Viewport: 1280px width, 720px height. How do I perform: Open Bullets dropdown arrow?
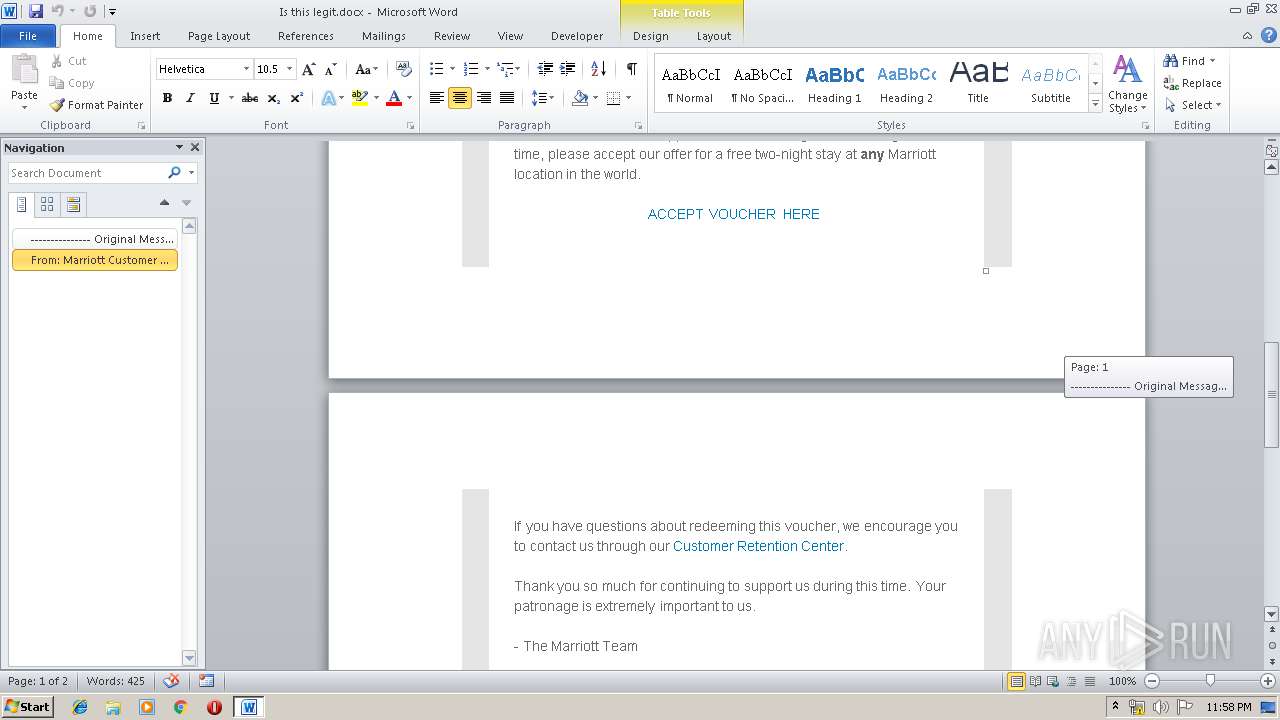click(452, 69)
